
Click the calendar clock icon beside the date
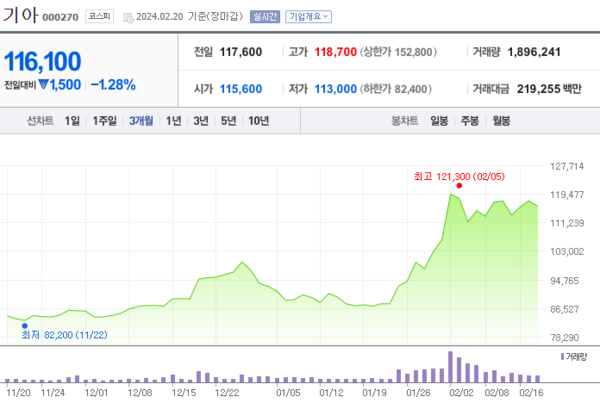click(x=128, y=18)
